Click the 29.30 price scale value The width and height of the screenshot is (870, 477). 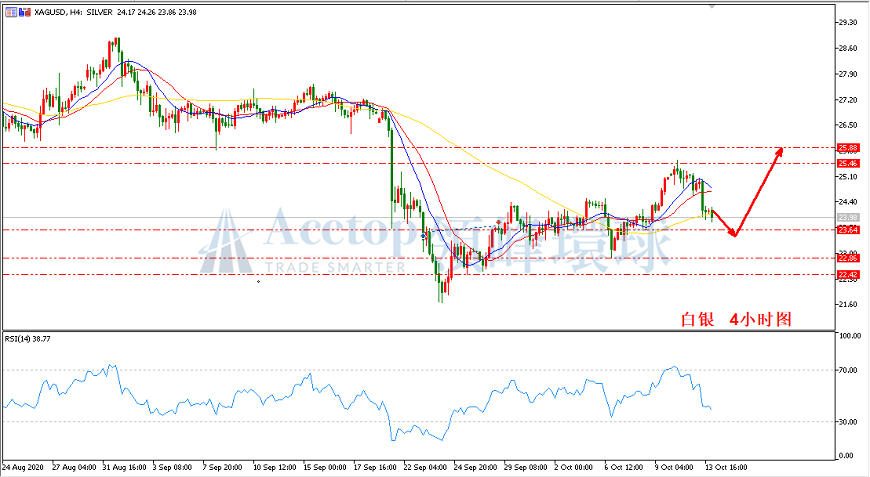coord(848,23)
